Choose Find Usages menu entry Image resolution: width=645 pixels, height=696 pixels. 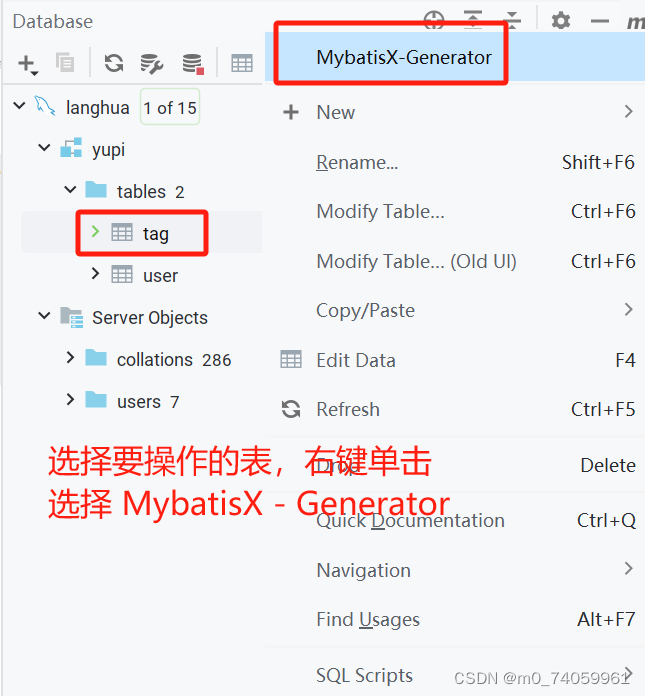click(x=455, y=619)
